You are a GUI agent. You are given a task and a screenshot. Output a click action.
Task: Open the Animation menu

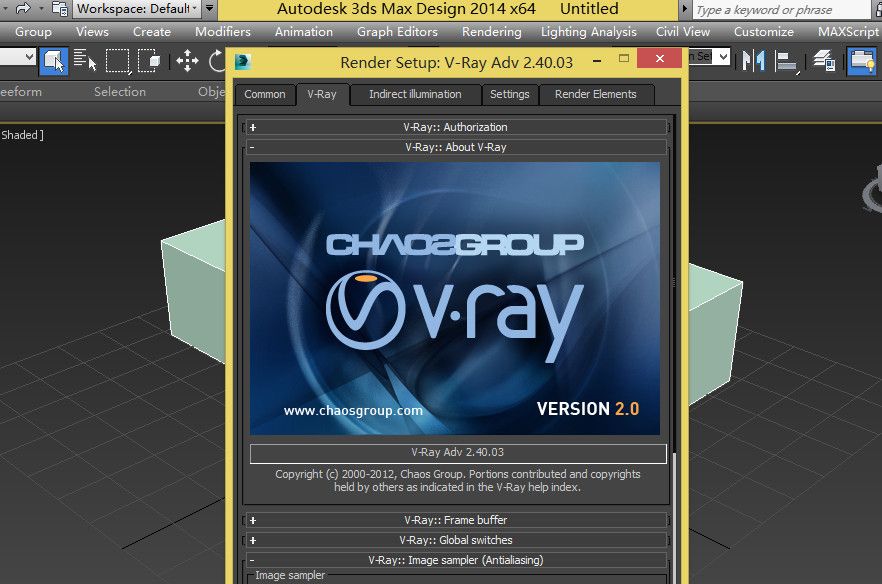point(304,32)
